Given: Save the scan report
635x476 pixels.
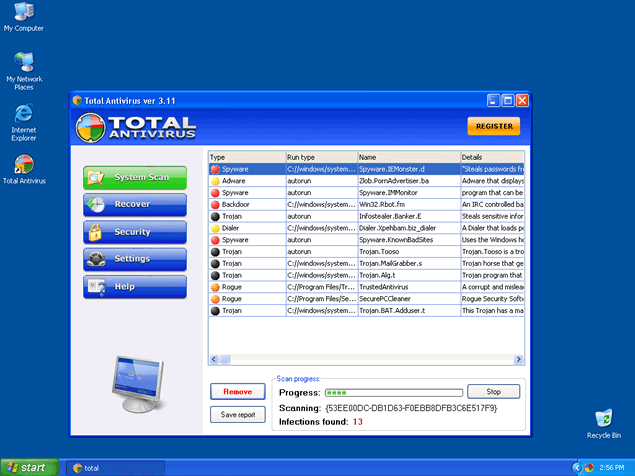Looking at the screenshot, I should pos(237,414).
